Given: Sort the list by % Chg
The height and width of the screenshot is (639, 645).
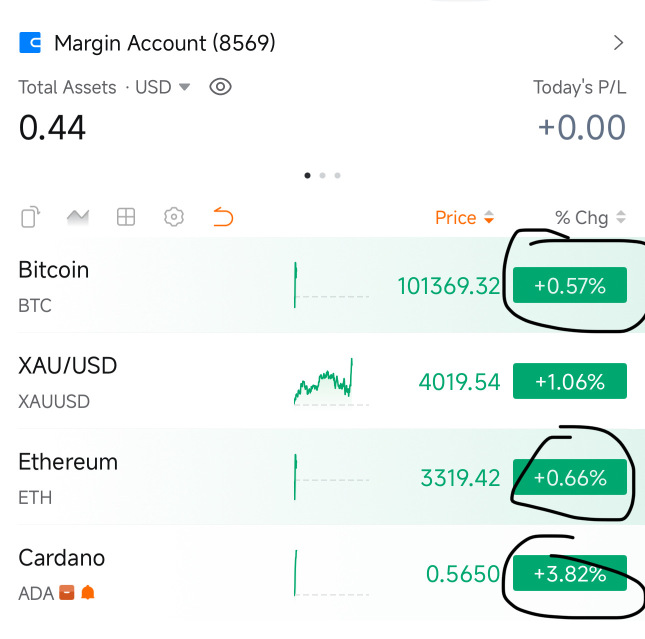Looking at the screenshot, I should click(590, 217).
